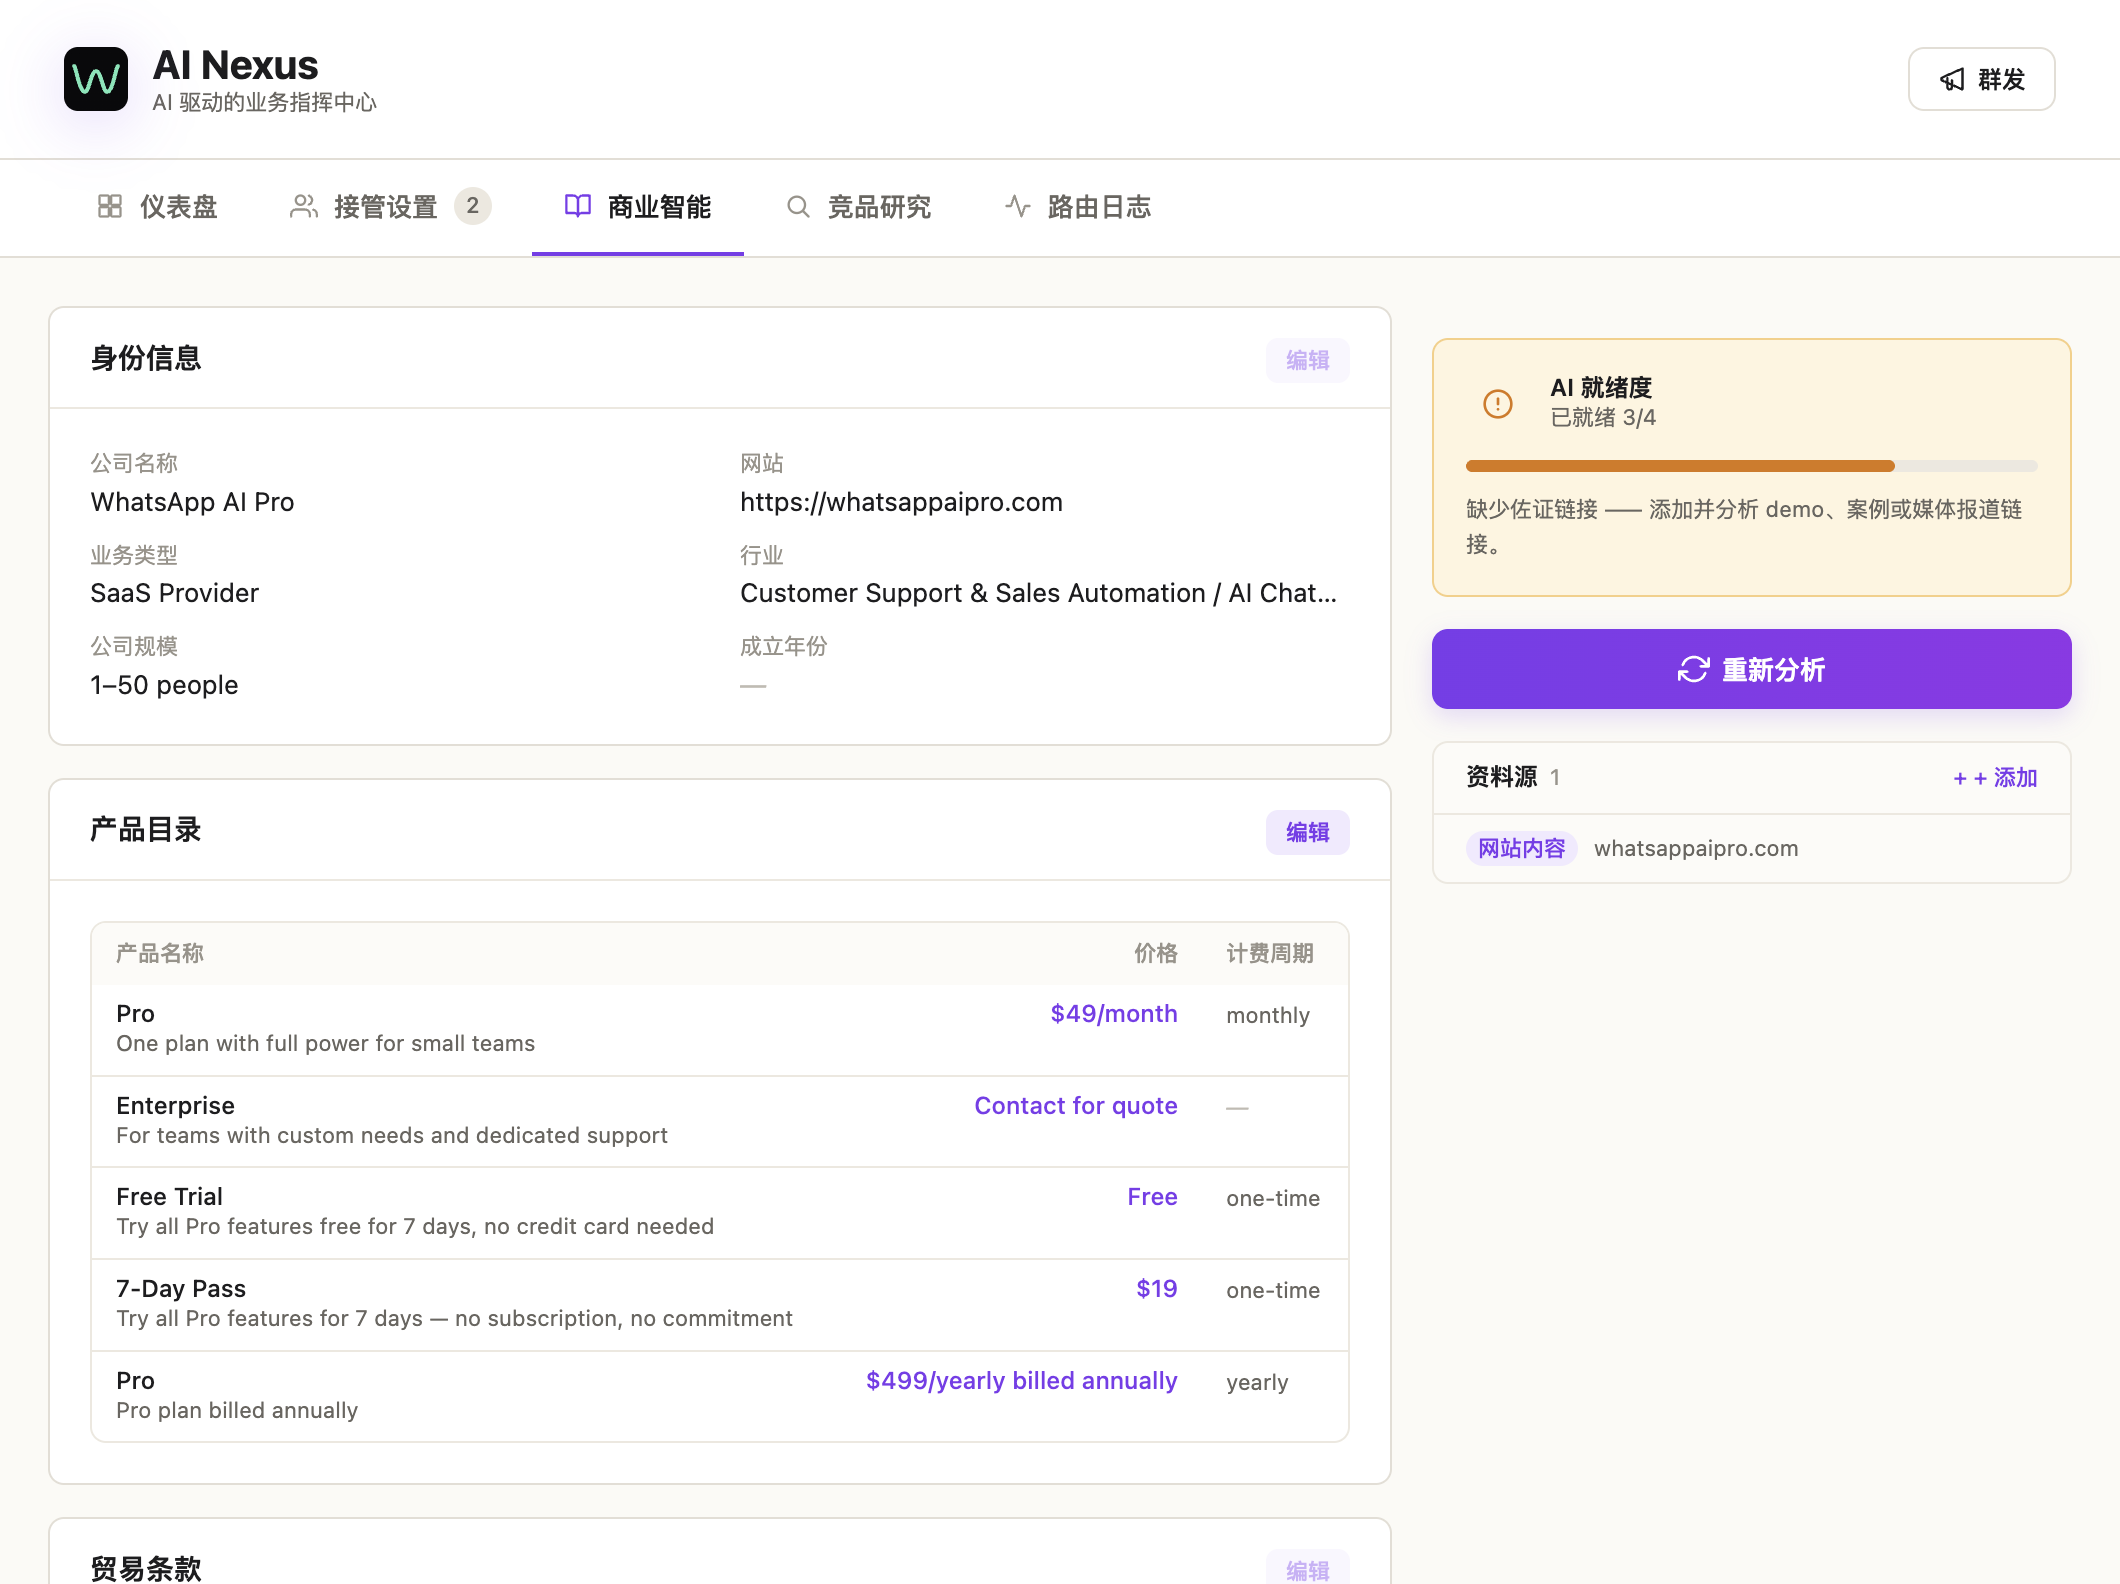Click the 竞品研究 magnifier icon
The width and height of the screenshot is (2120, 1584).
click(798, 206)
